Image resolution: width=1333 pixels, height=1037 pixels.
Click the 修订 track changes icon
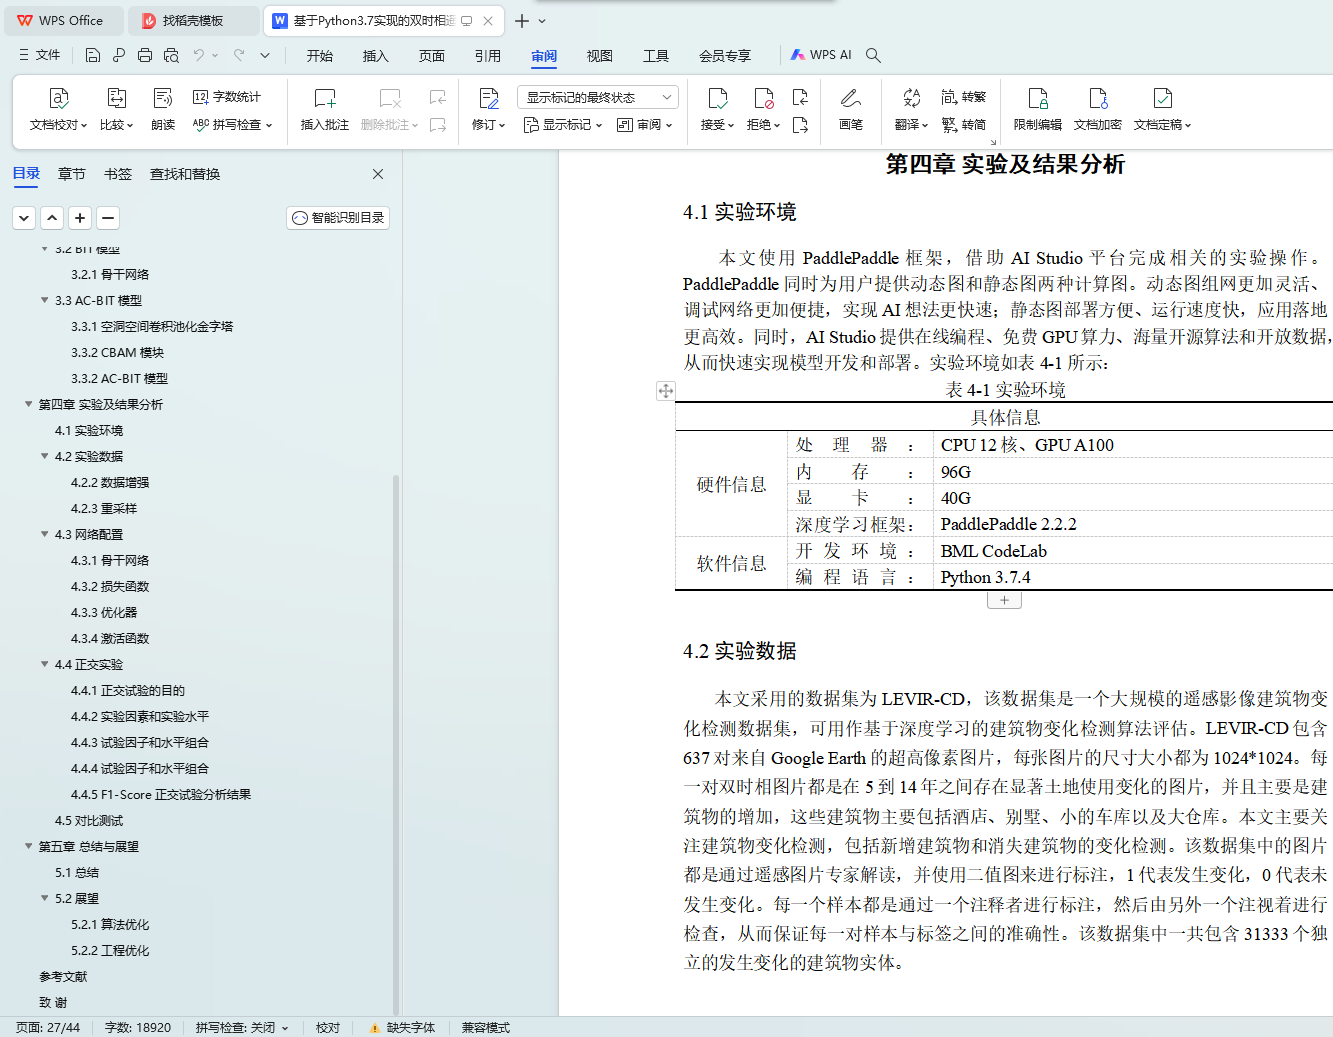coord(489,98)
